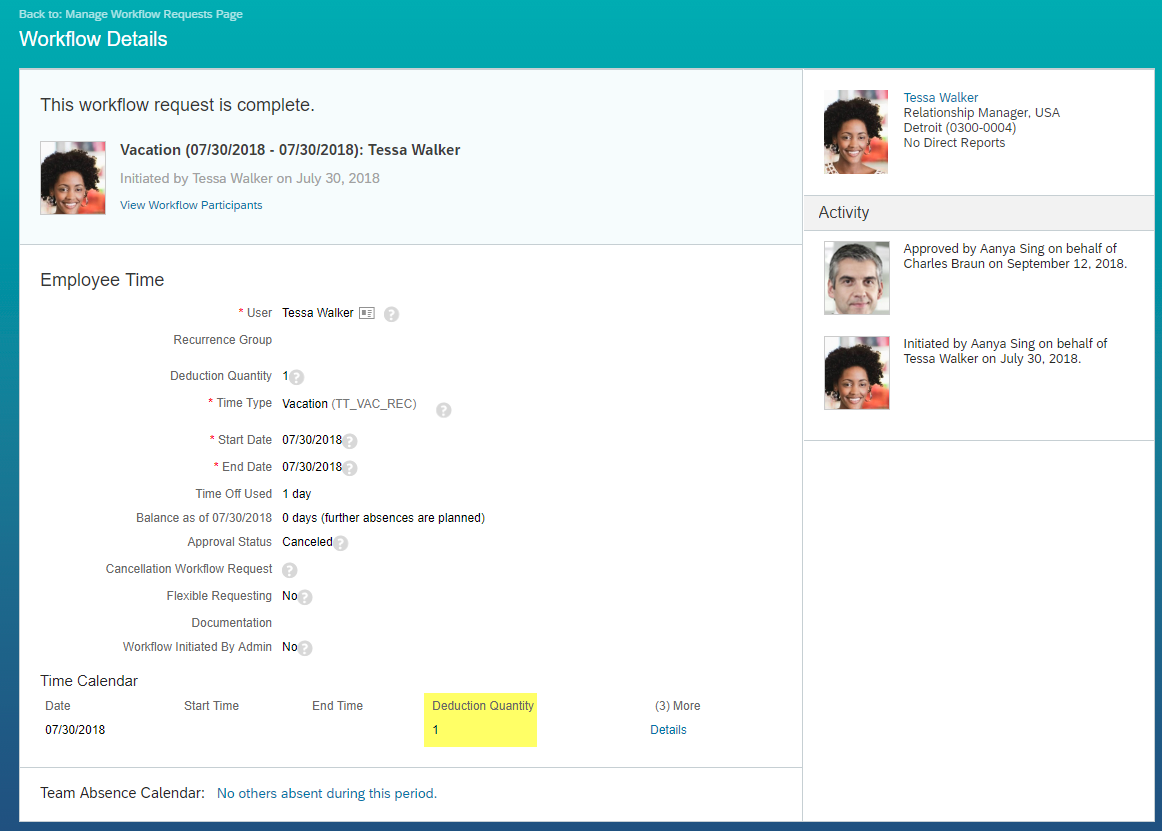Click the Documentation field label
The width and height of the screenshot is (1162, 831).
(231, 623)
